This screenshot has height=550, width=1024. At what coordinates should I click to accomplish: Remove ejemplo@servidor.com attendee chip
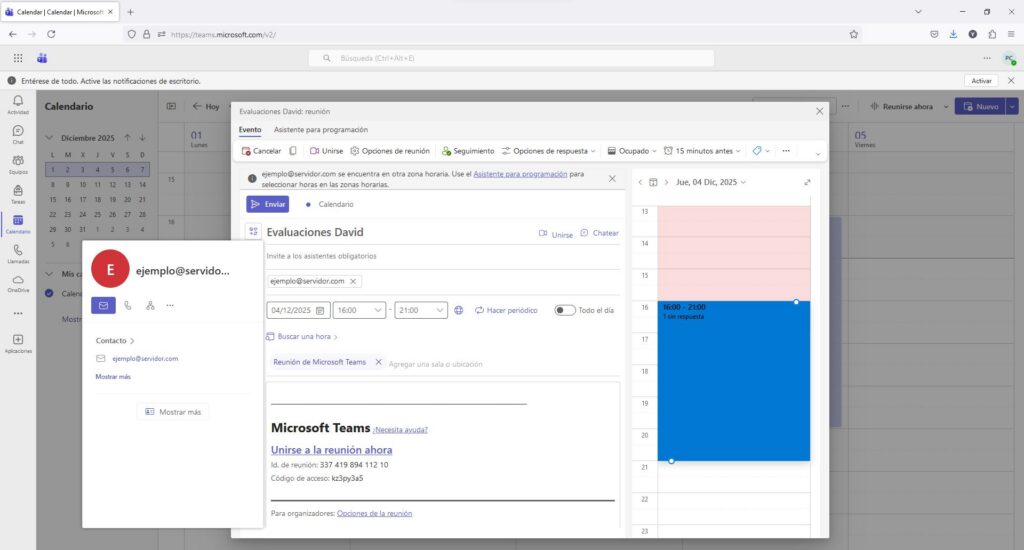point(353,282)
